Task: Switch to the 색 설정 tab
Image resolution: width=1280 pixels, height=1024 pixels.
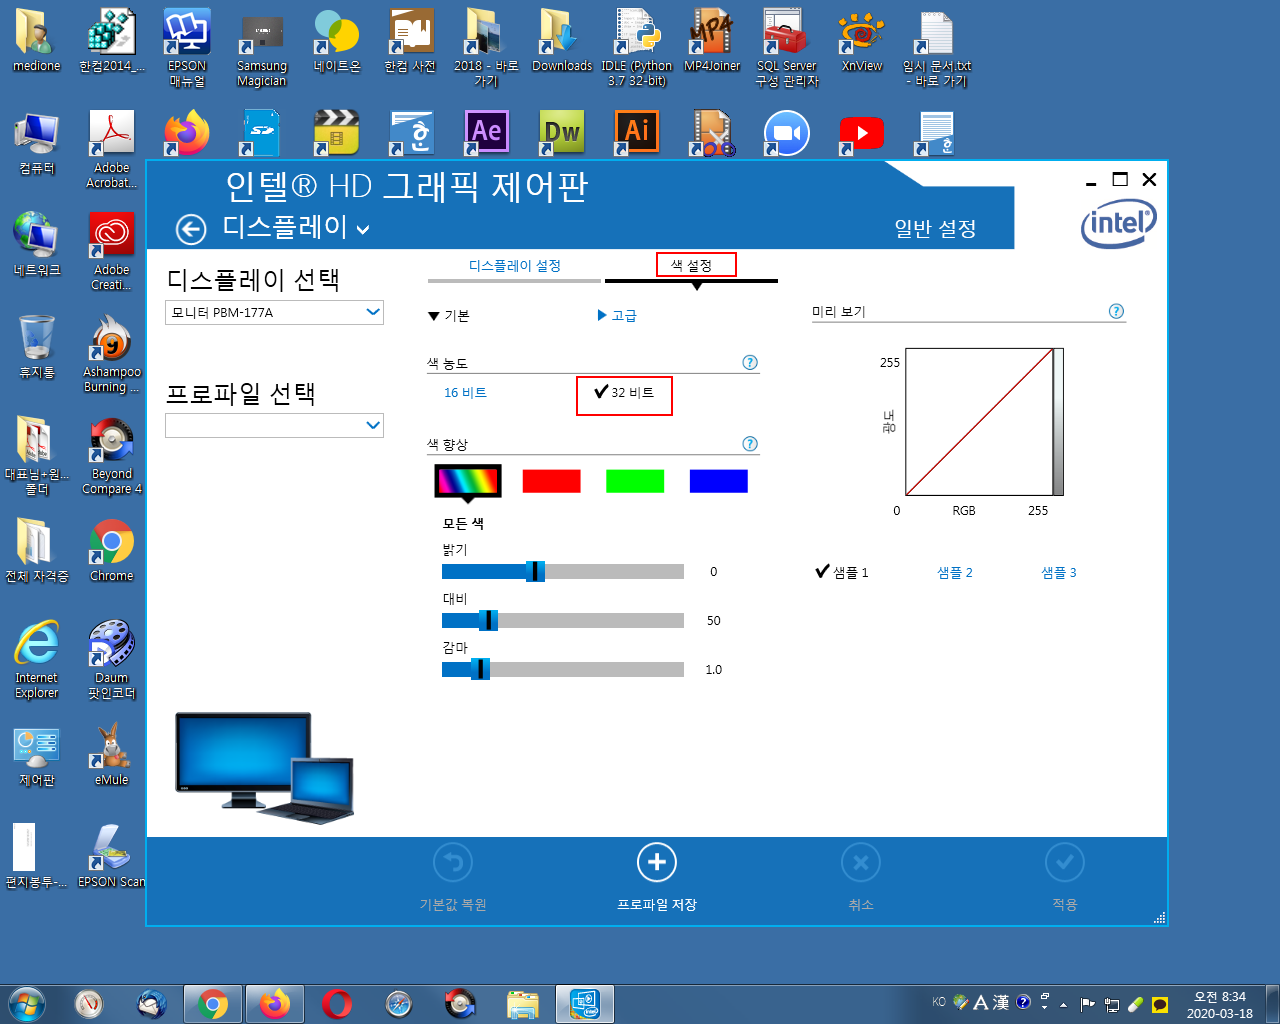Action: click(x=692, y=265)
